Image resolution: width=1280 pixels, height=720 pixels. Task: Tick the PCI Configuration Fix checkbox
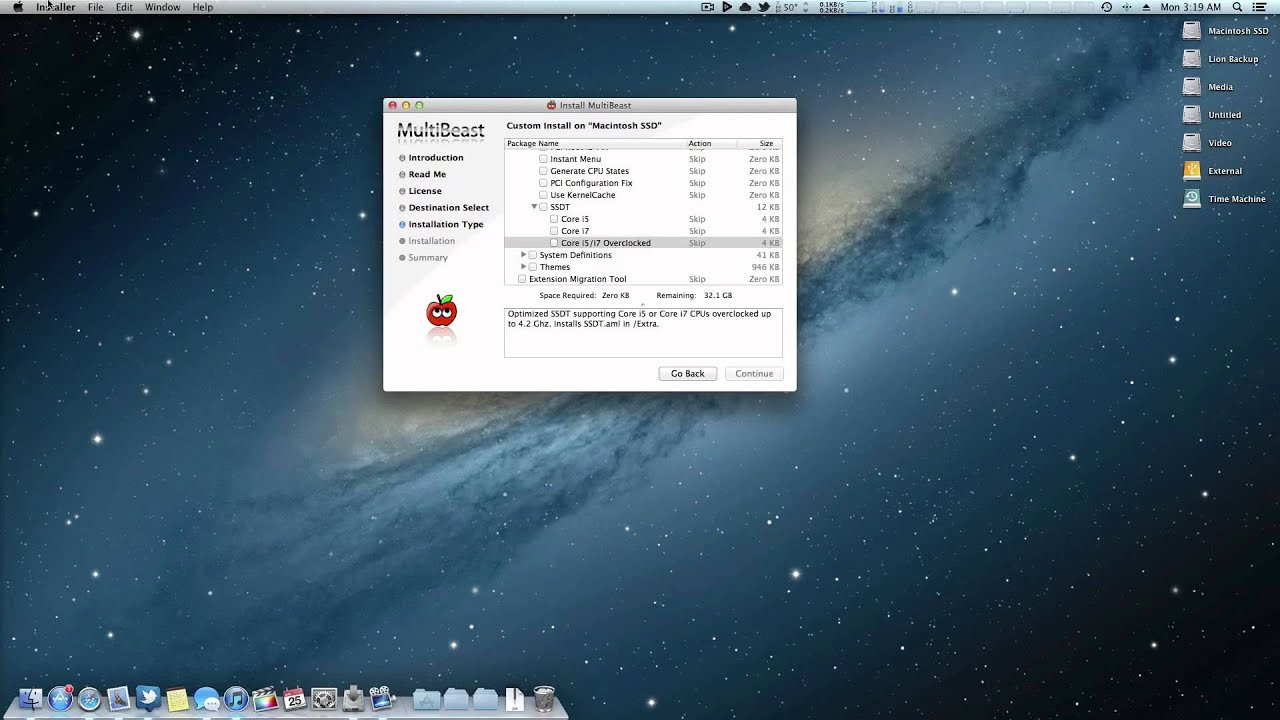[x=543, y=183]
